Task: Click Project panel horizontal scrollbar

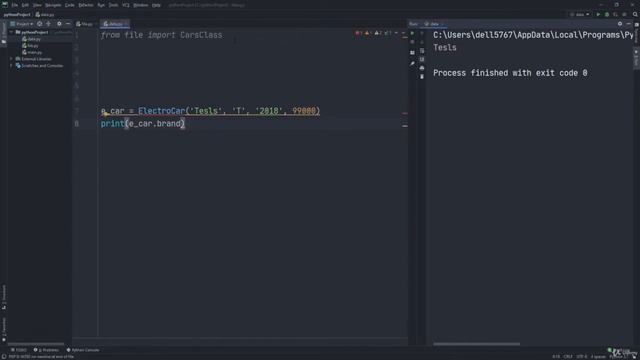Action: (x=36, y=344)
